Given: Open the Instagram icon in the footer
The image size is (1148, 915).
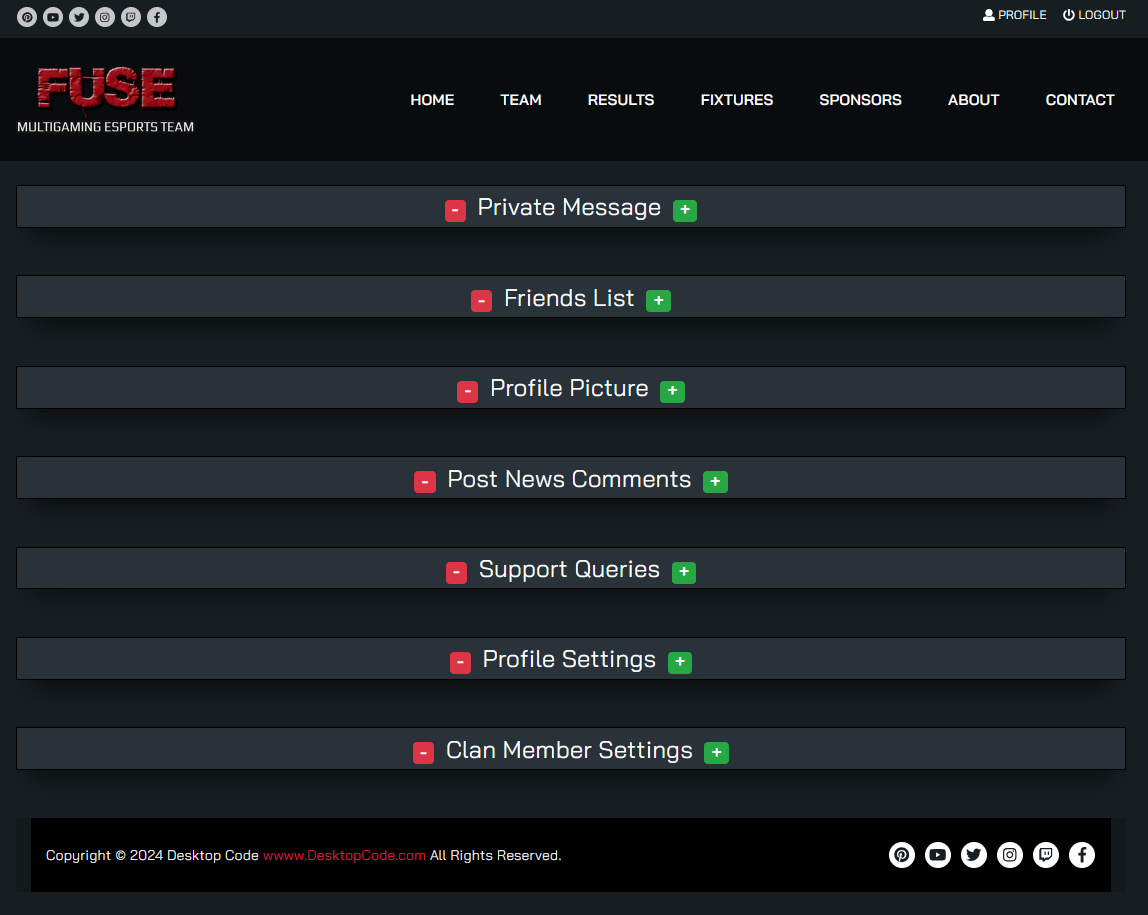Looking at the screenshot, I should point(1010,855).
